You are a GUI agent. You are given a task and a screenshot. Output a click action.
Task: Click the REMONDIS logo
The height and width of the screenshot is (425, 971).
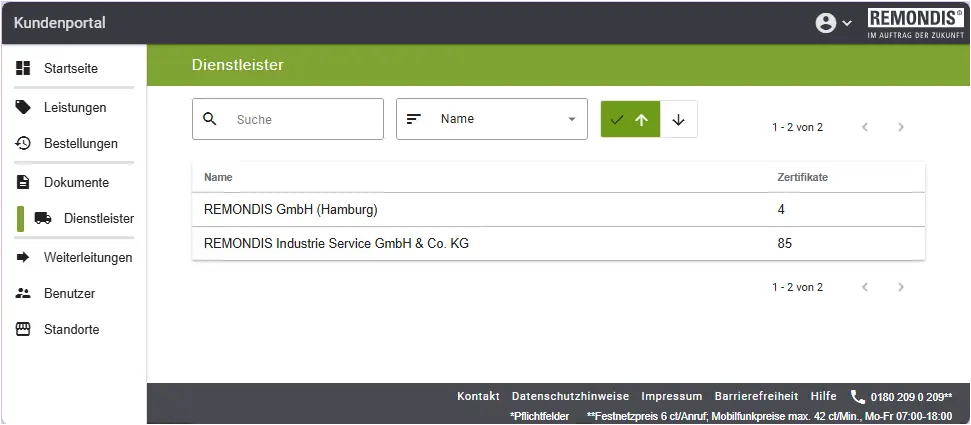tap(915, 23)
